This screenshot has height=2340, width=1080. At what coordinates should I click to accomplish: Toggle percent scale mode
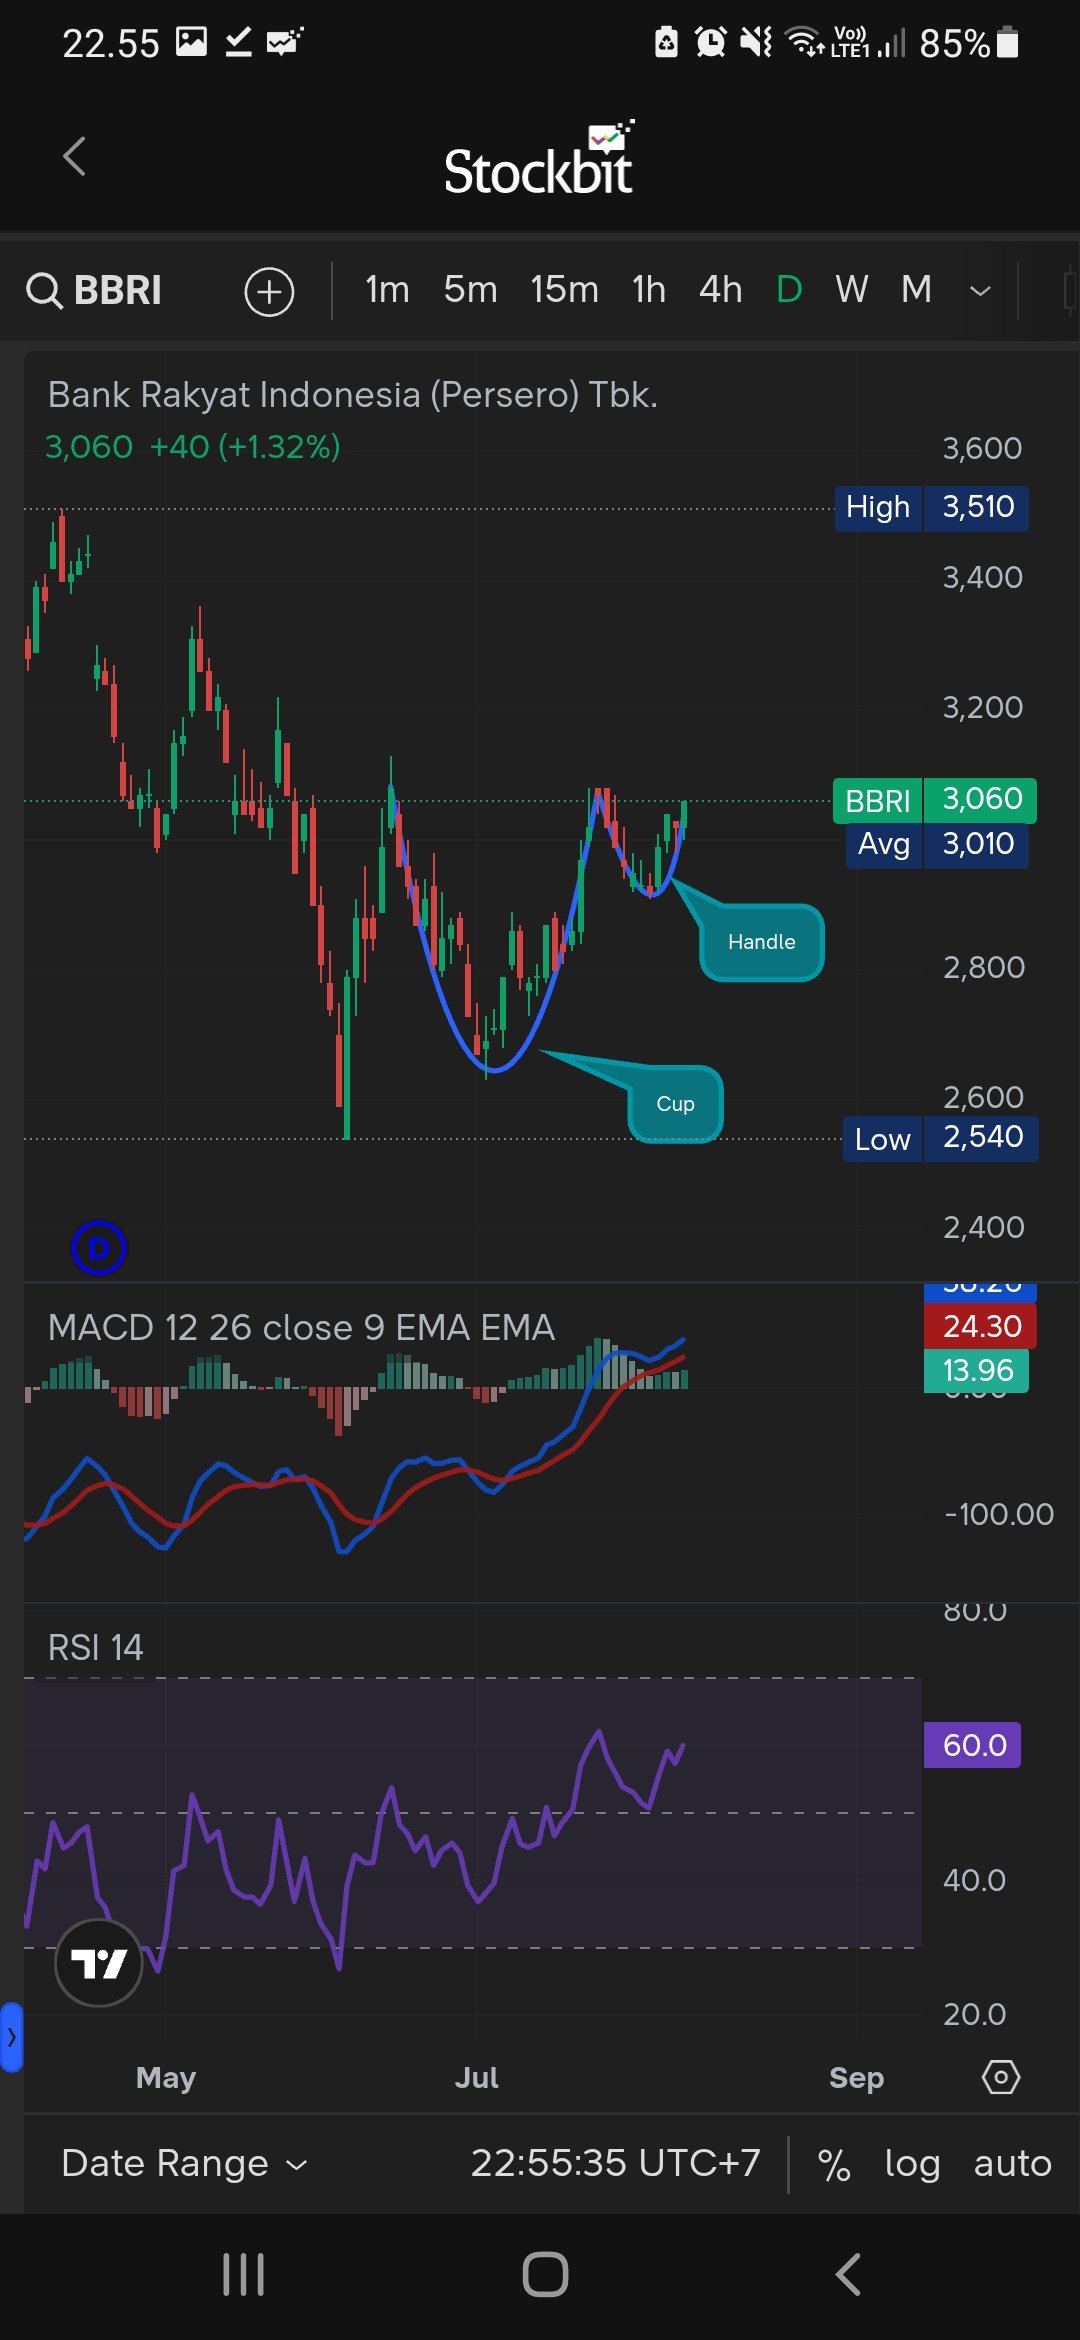click(834, 2165)
